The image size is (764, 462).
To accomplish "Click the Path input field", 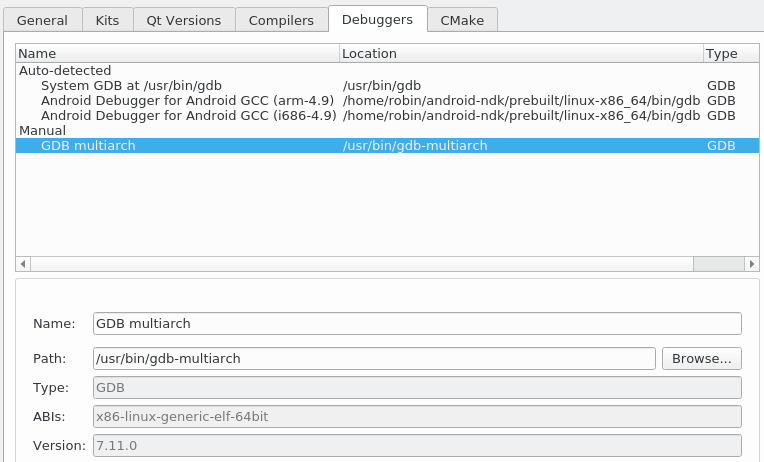I will point(374,358).
